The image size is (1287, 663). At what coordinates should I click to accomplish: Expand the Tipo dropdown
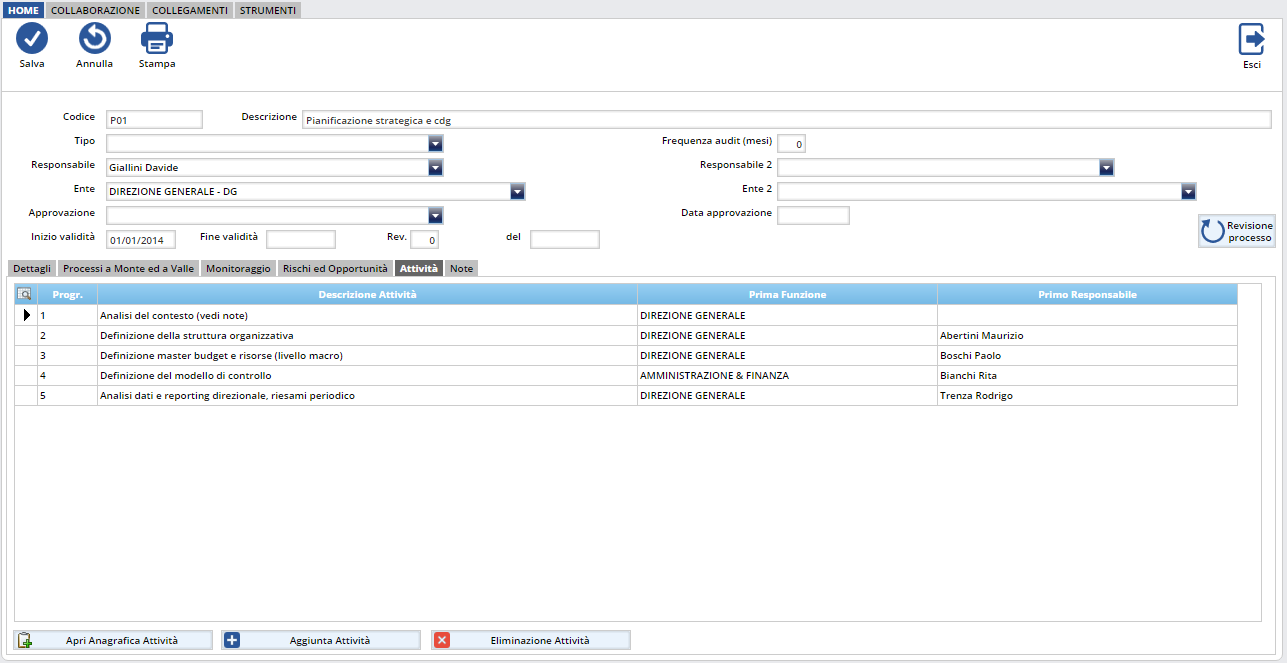point(435,144)
